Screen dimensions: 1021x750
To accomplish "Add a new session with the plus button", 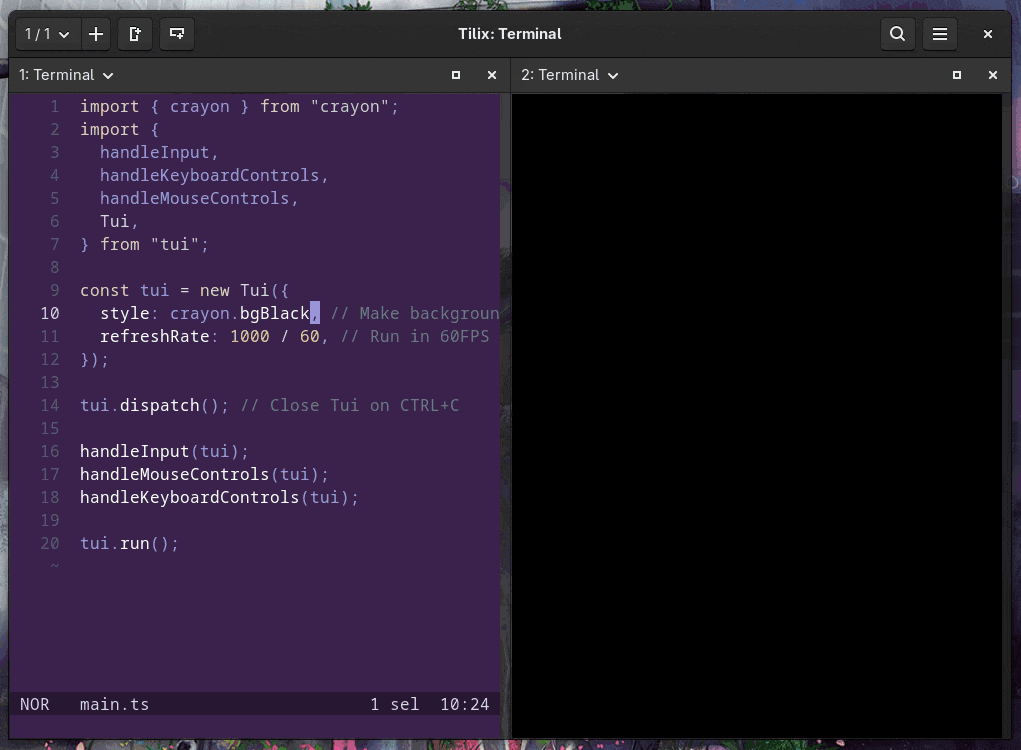I will [96, 34].
